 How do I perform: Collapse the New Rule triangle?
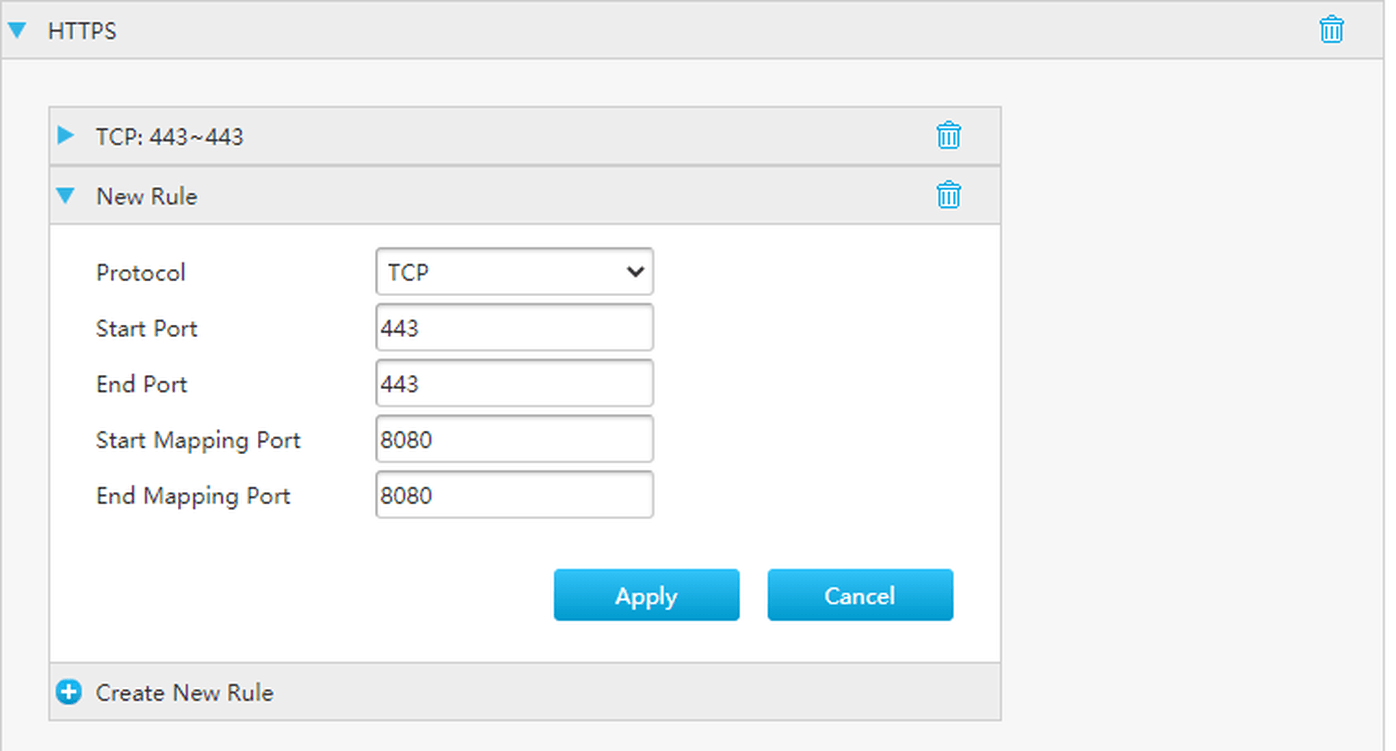click(x=66, y=196)
